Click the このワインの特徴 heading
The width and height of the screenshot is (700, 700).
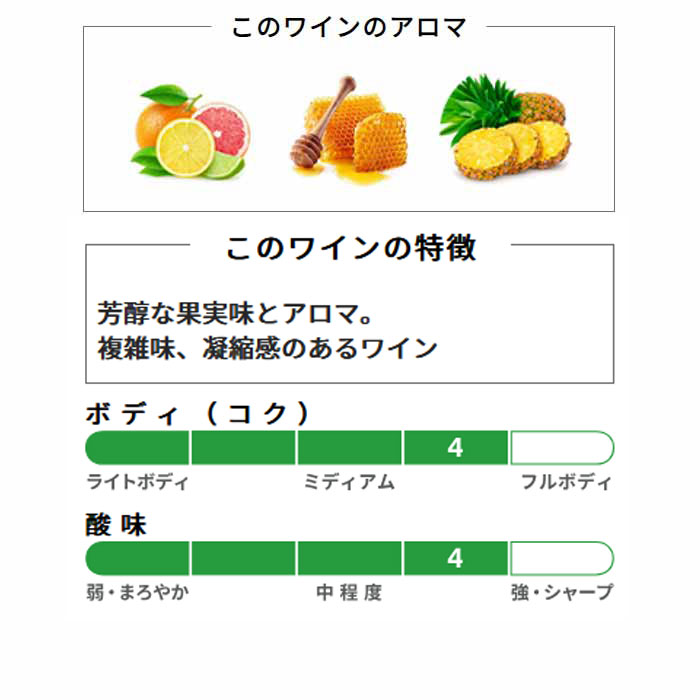[x=351, y=248]
